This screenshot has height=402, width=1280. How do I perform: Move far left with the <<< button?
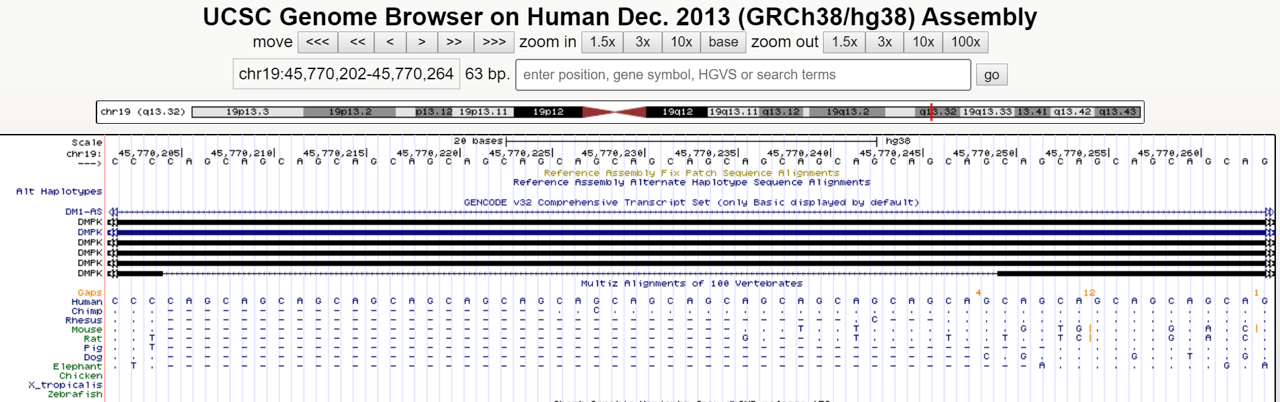[317, 42]
